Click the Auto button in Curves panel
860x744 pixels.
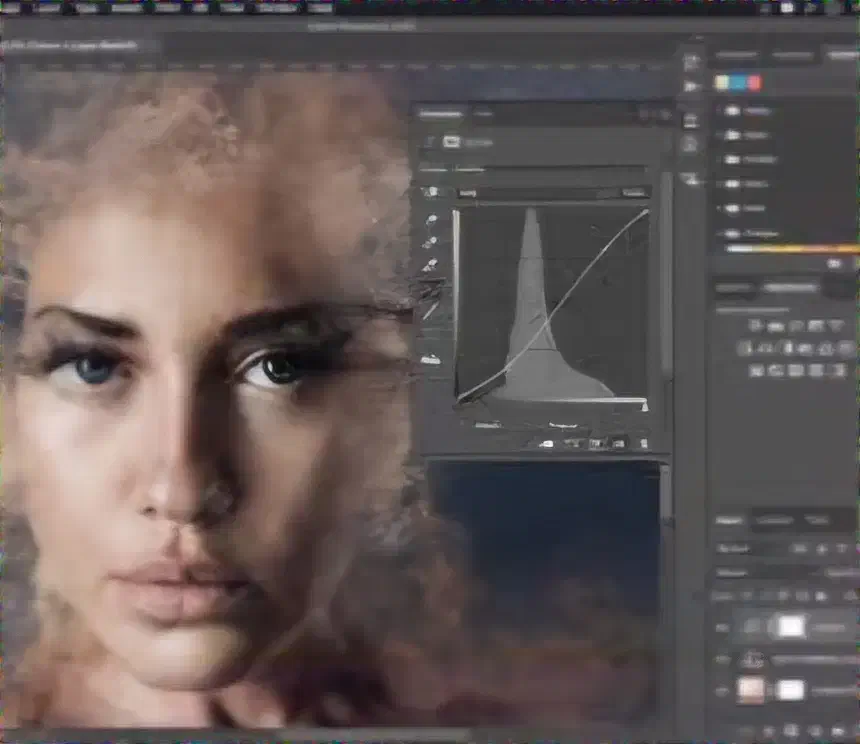(634, 192)
